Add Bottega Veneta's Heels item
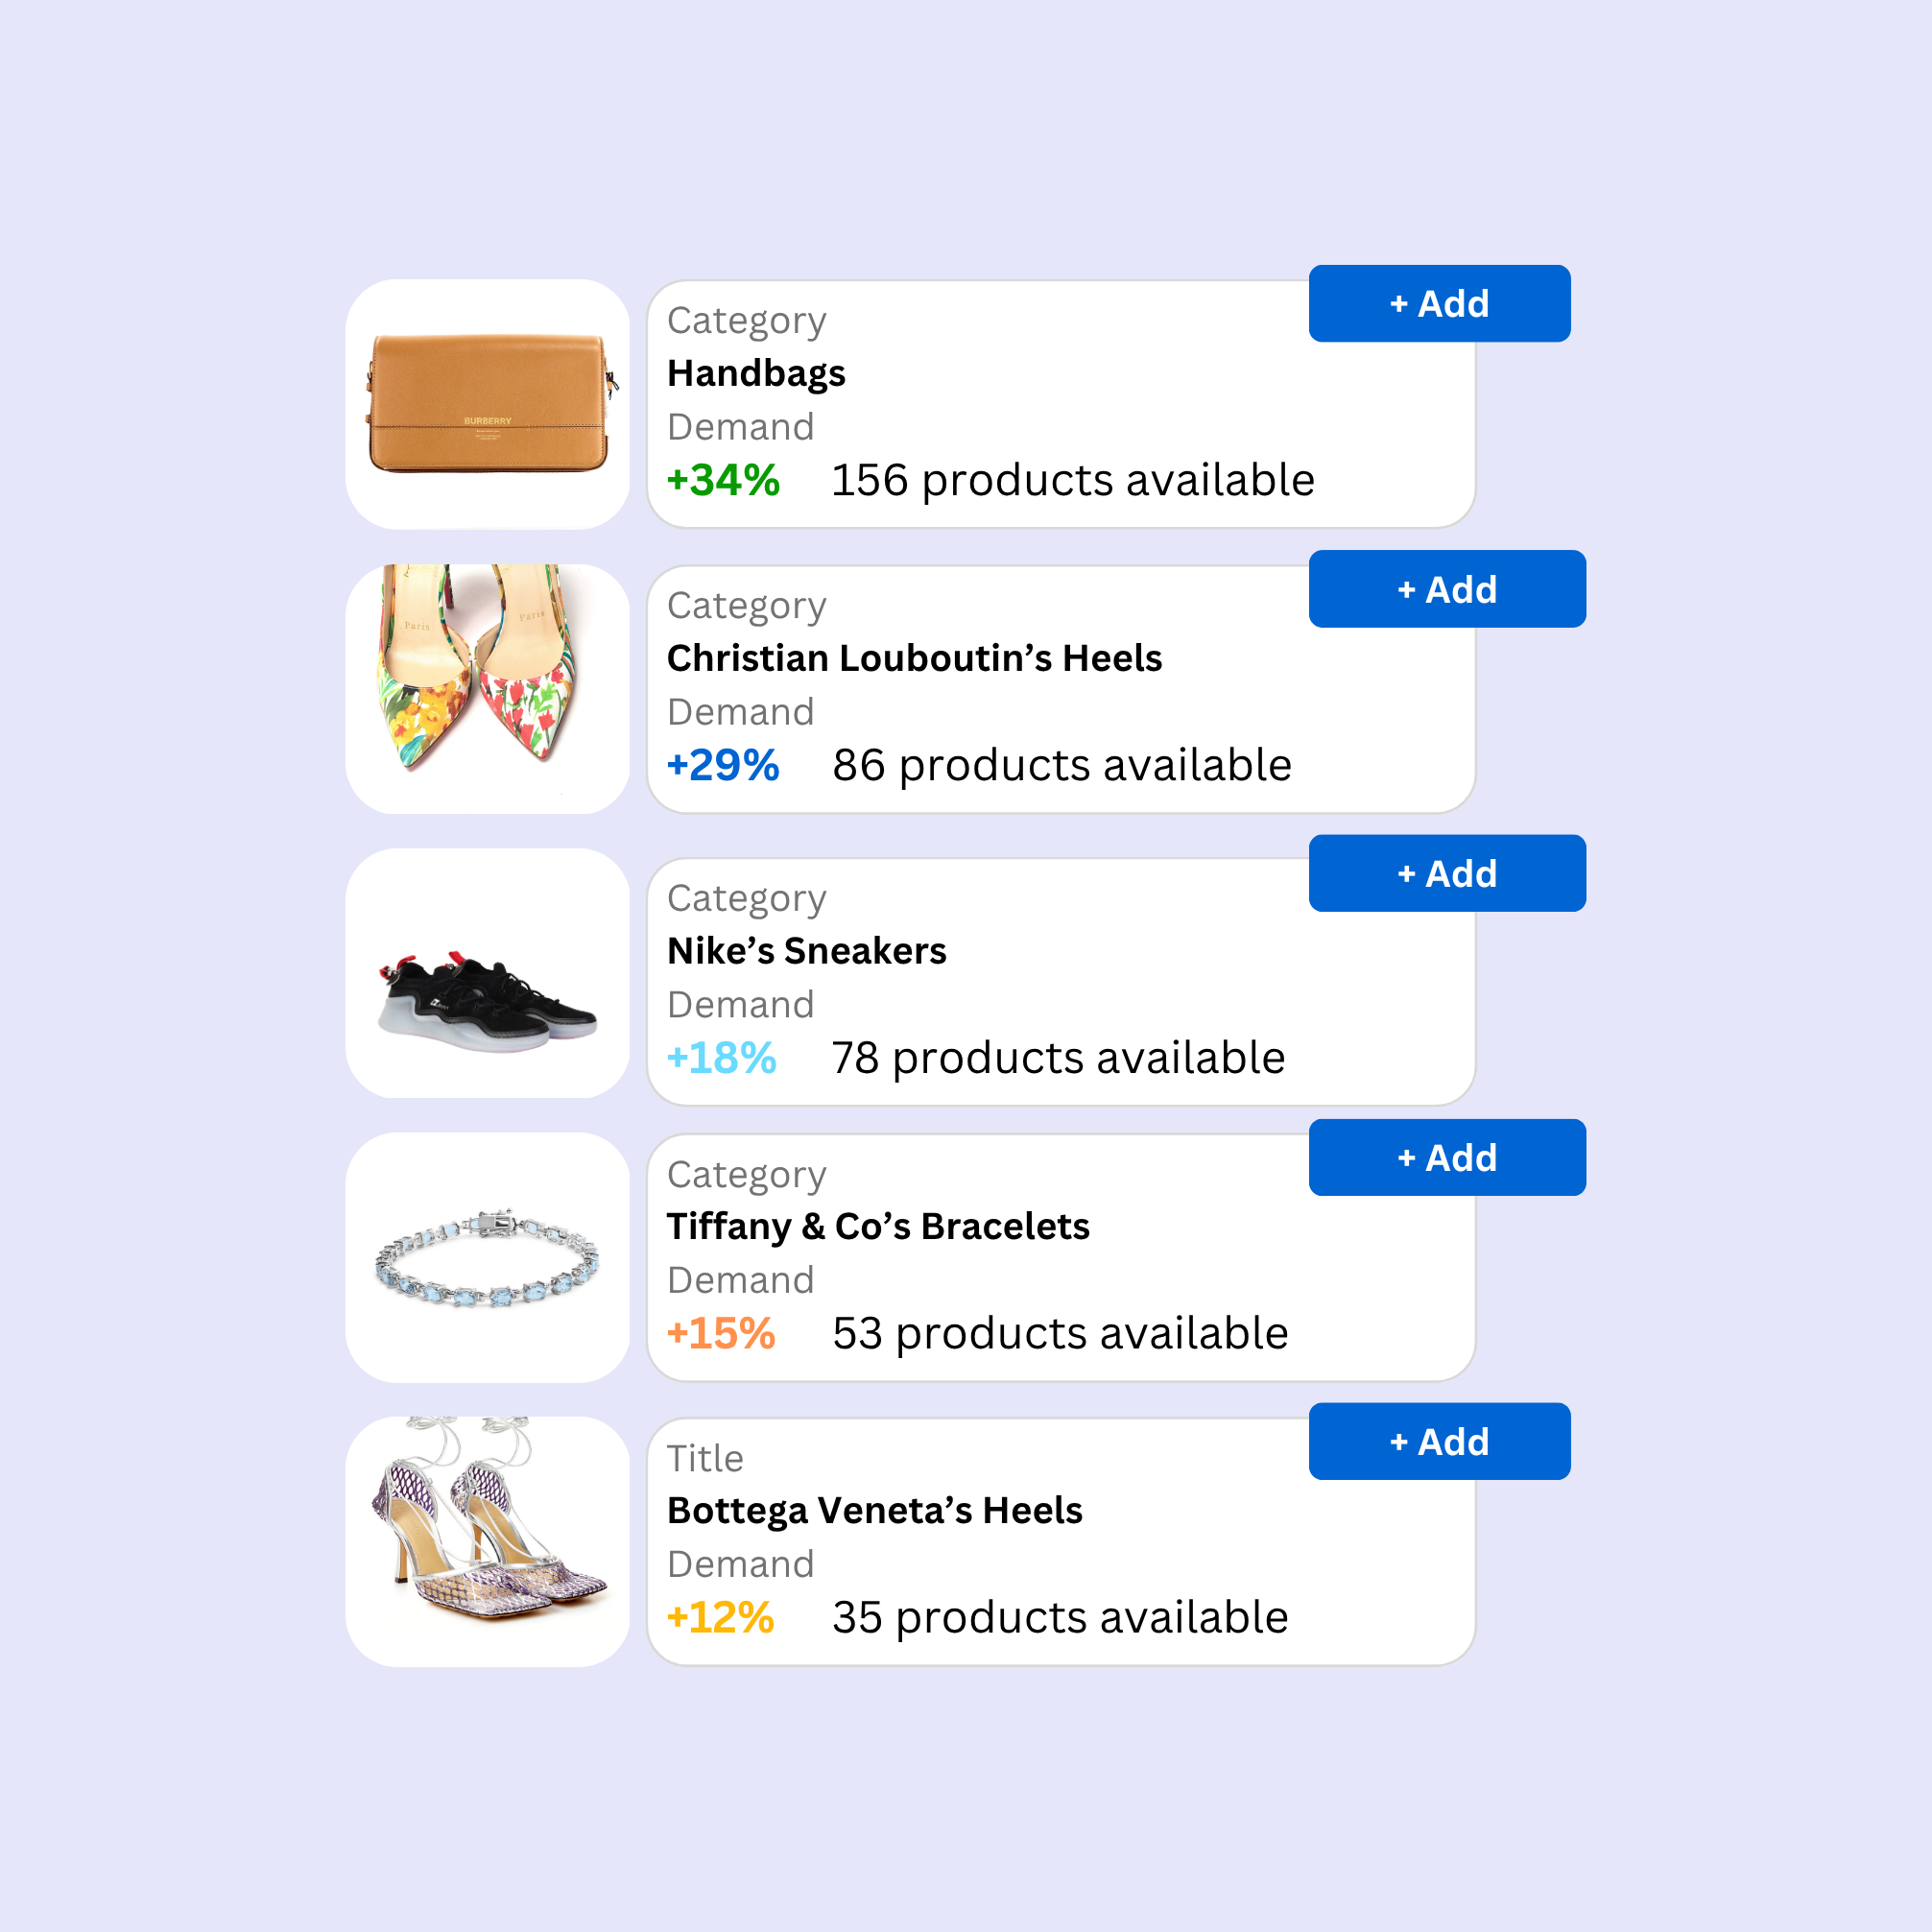The height and width of the screenshot is (1932, 1932). coord(1439,1441)
